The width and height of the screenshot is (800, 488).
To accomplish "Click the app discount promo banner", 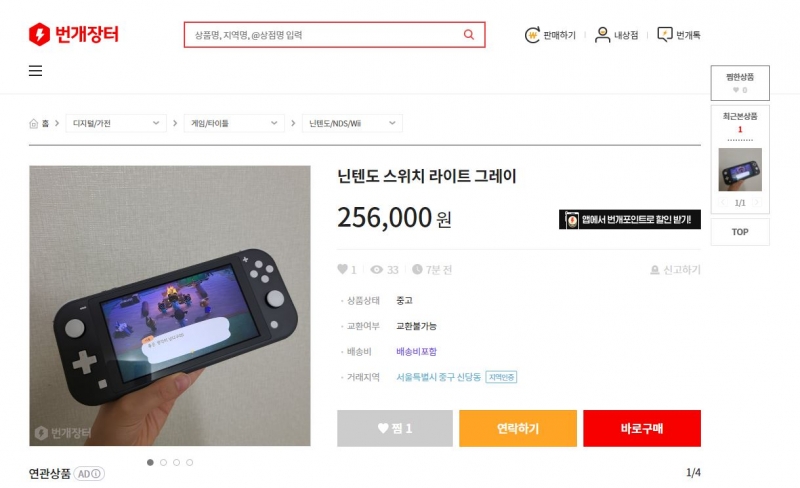I will point(629,220).
